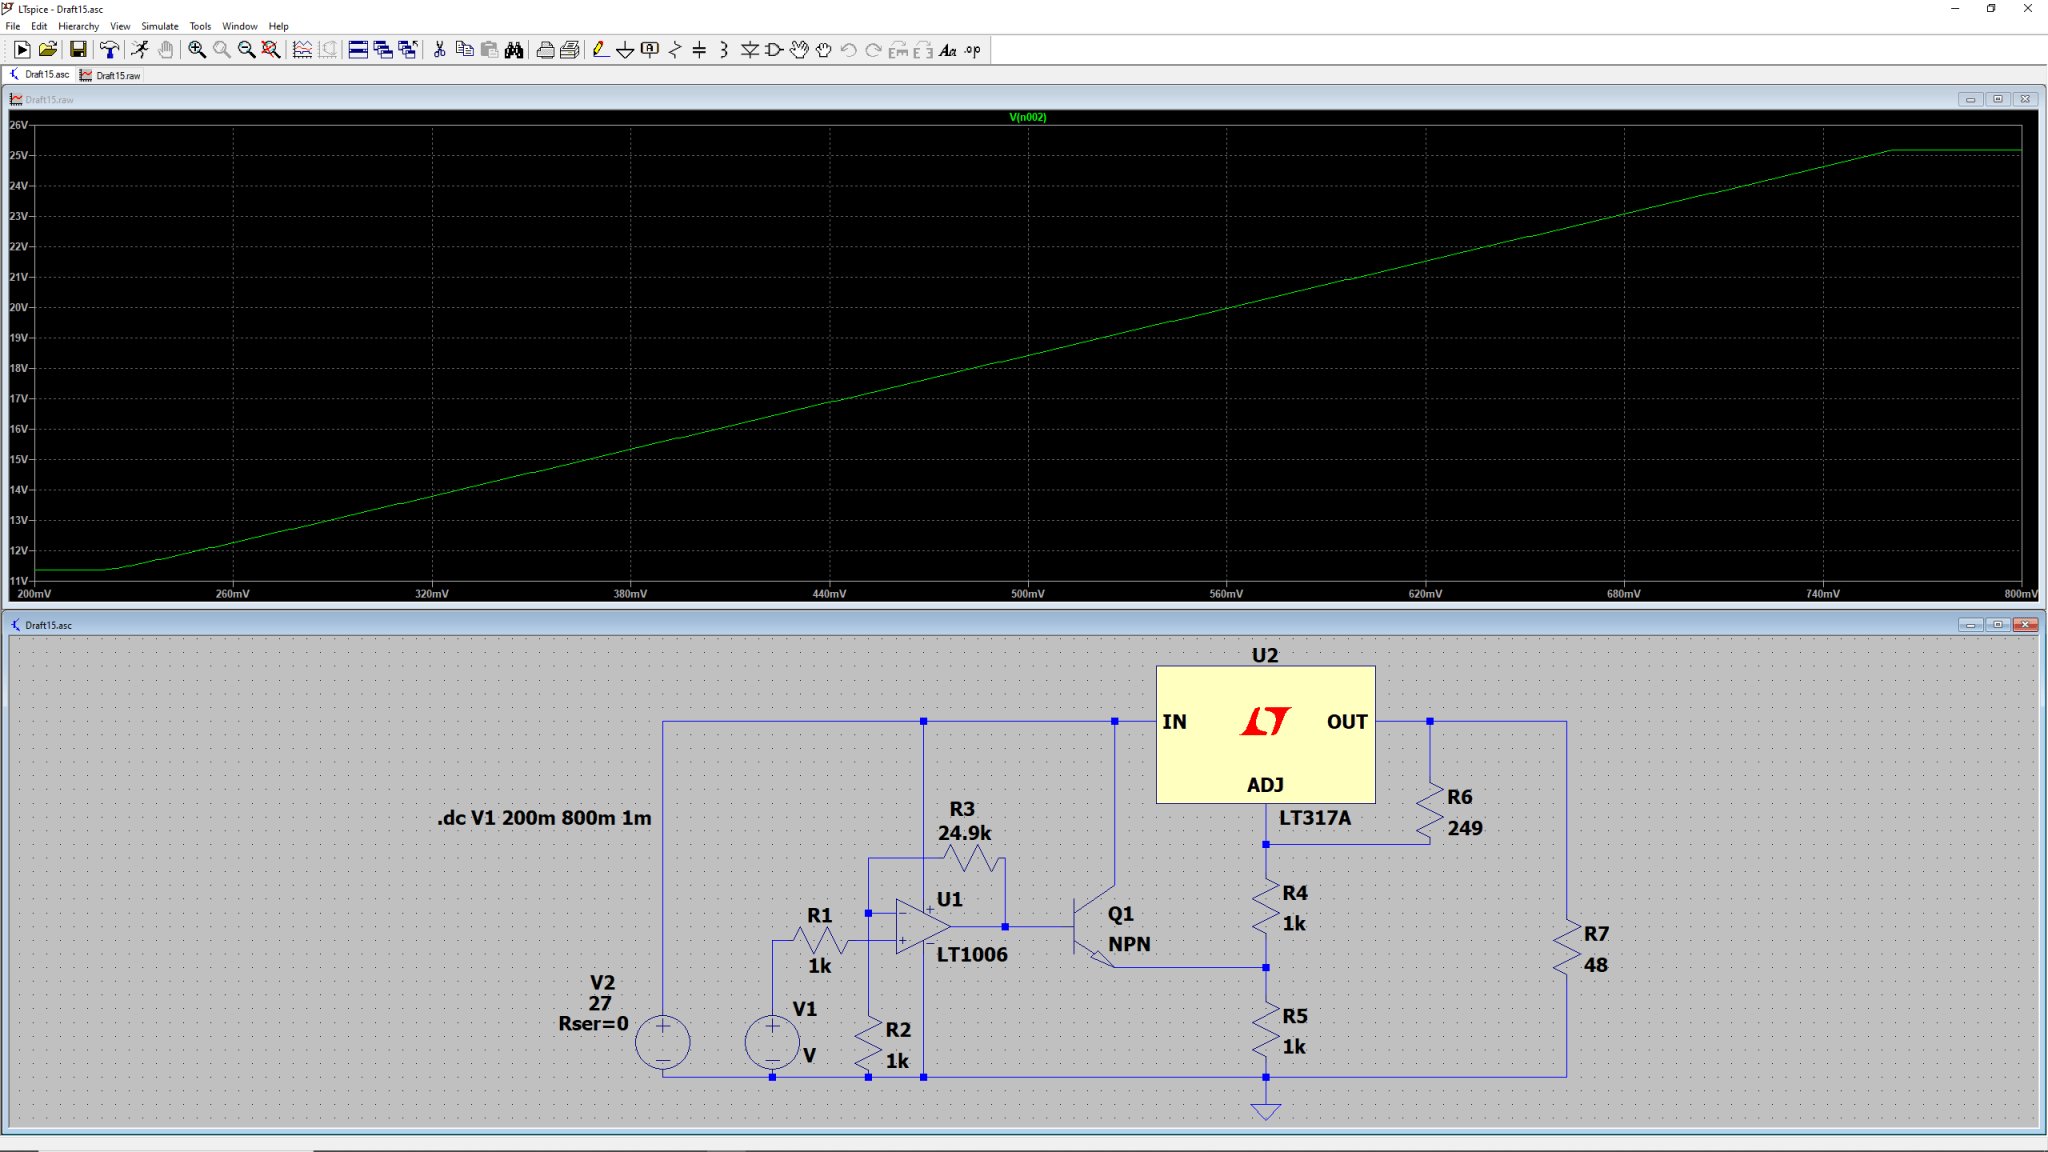Click the Text 'Aa' tool
The width and height of the screenshot is (2048, 1152).
(948, 50)
